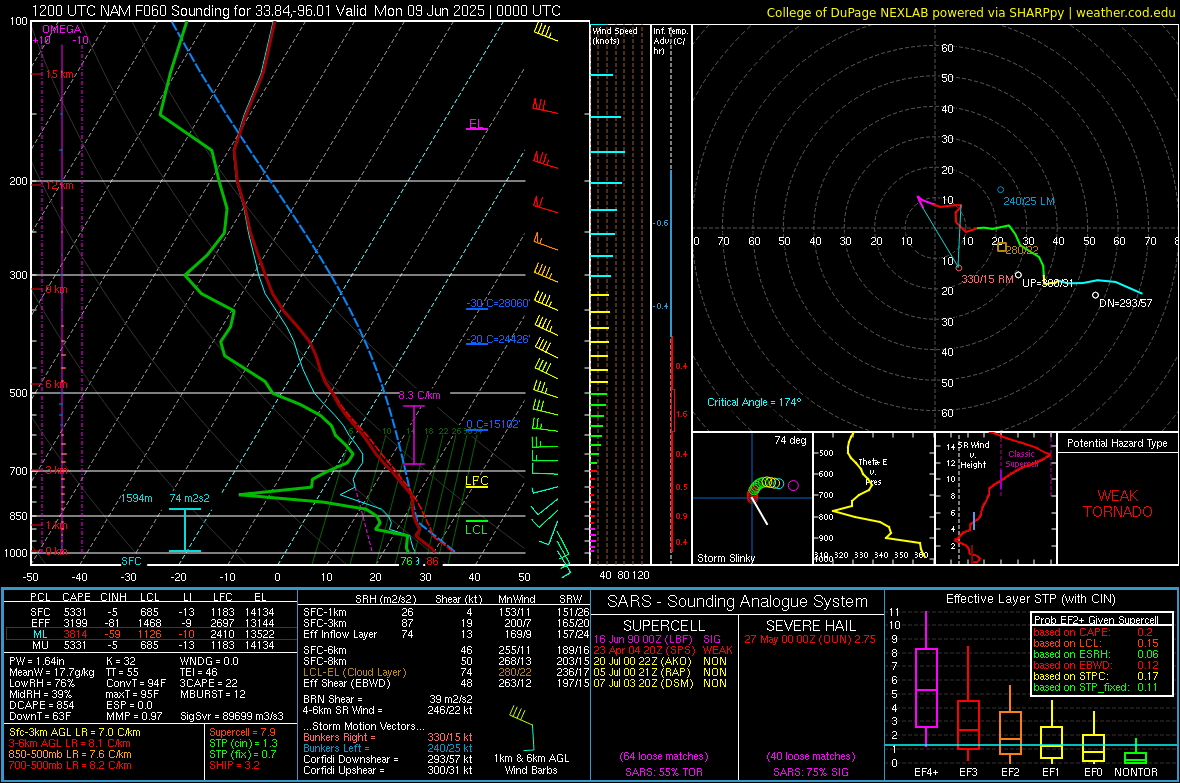Click the 'Classic Supercell' label

pos(1021,459)
